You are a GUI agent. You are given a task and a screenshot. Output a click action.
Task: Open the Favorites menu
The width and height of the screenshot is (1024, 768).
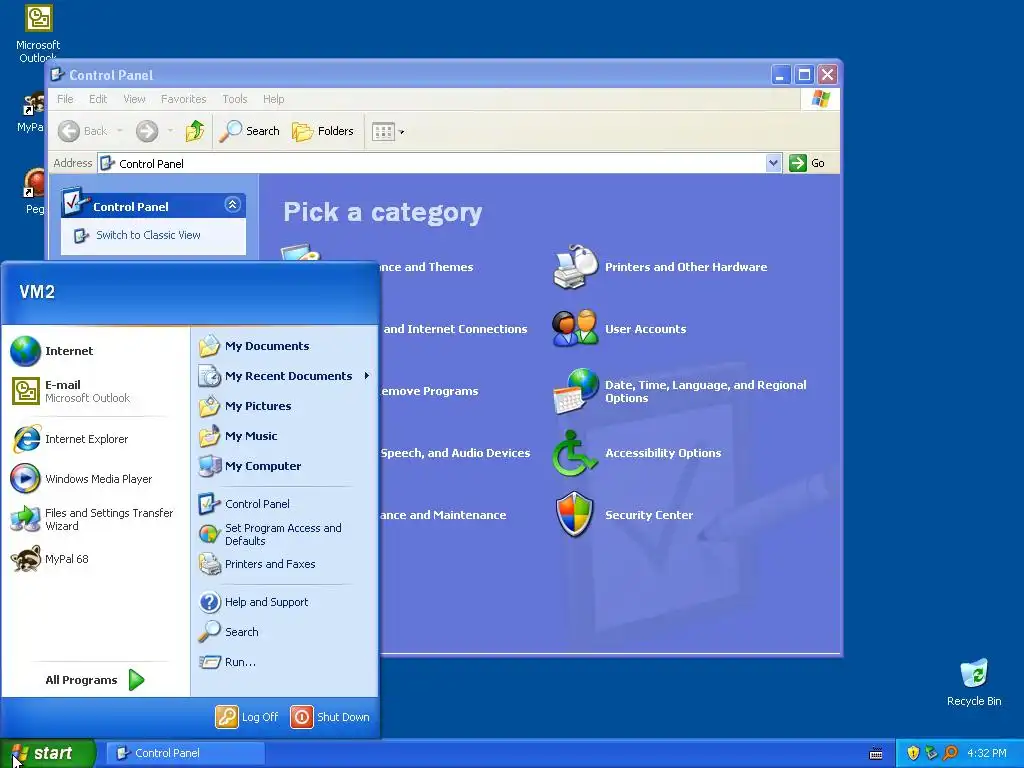[x=184, y=99]
